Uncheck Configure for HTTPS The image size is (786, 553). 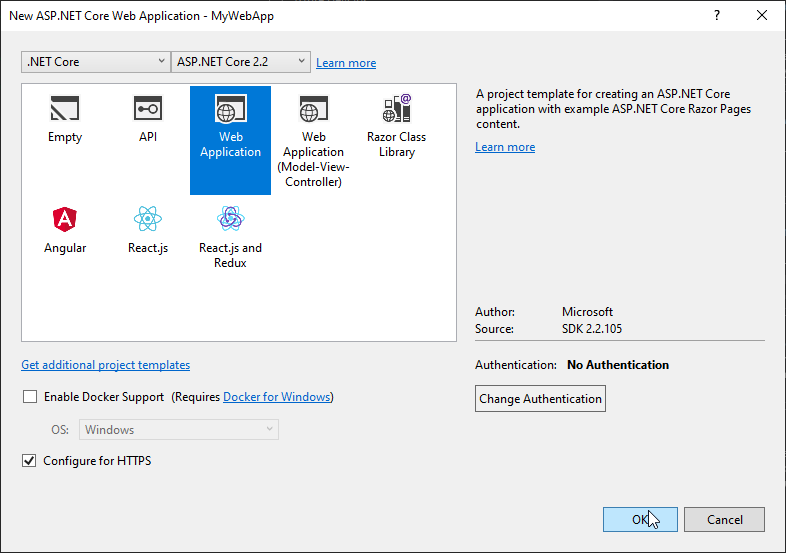tap(30, 461)
